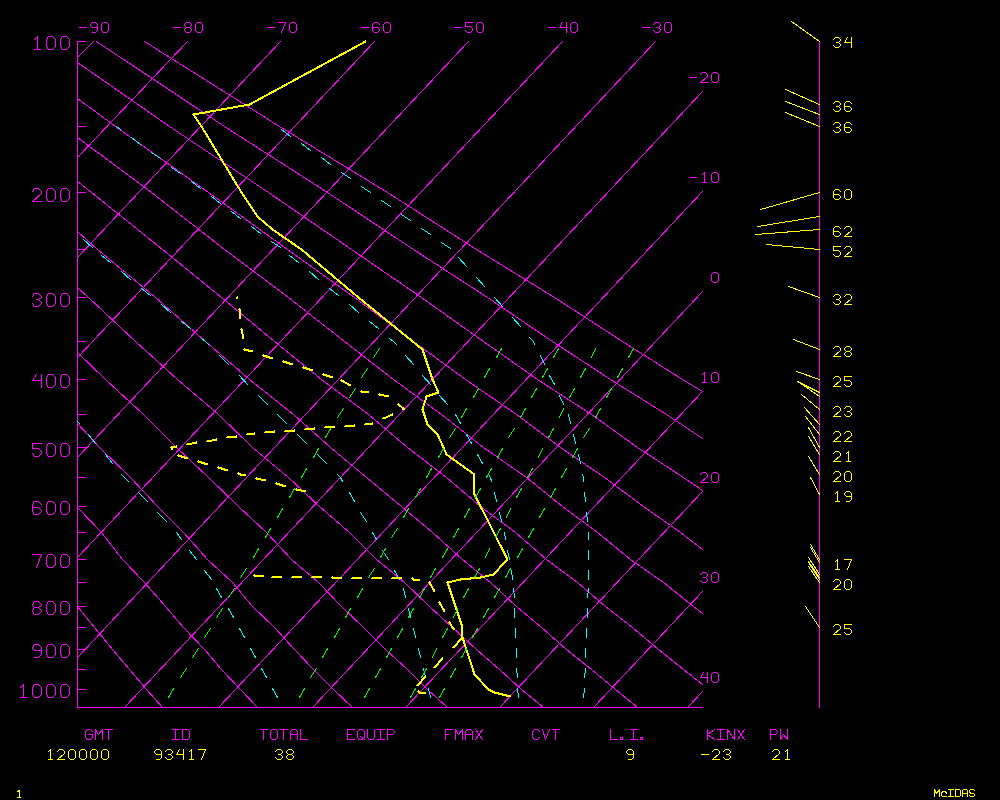Select the station ID value 93417

(x=181, y=755)
